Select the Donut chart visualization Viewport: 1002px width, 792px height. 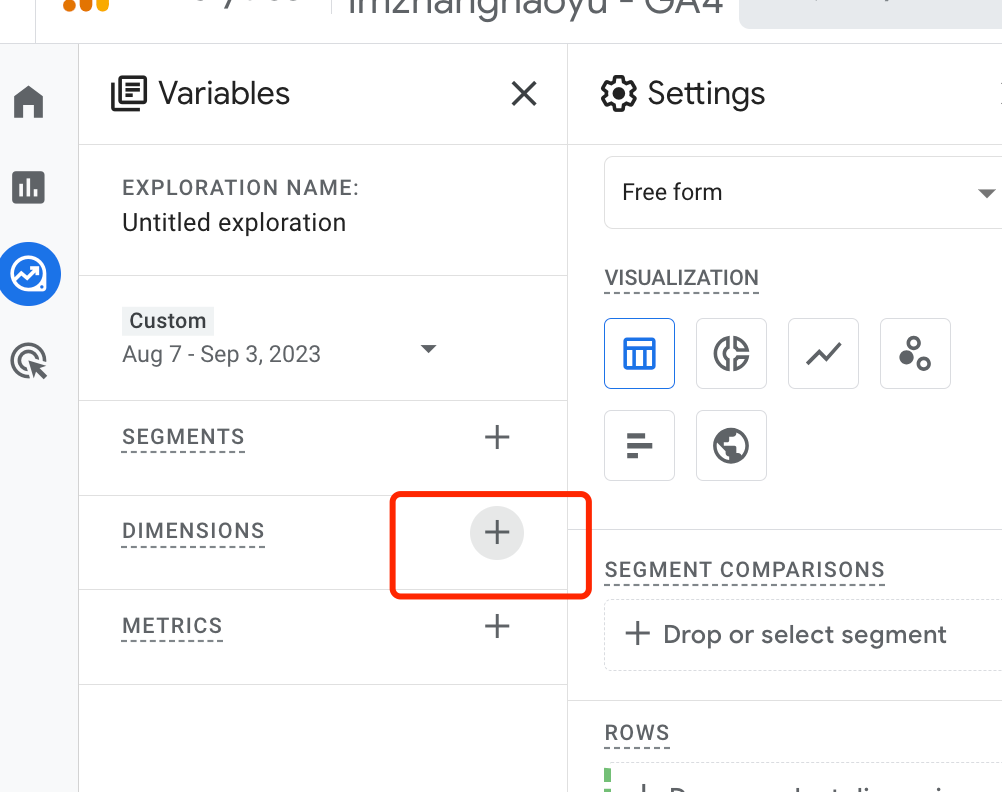(731, 353)
